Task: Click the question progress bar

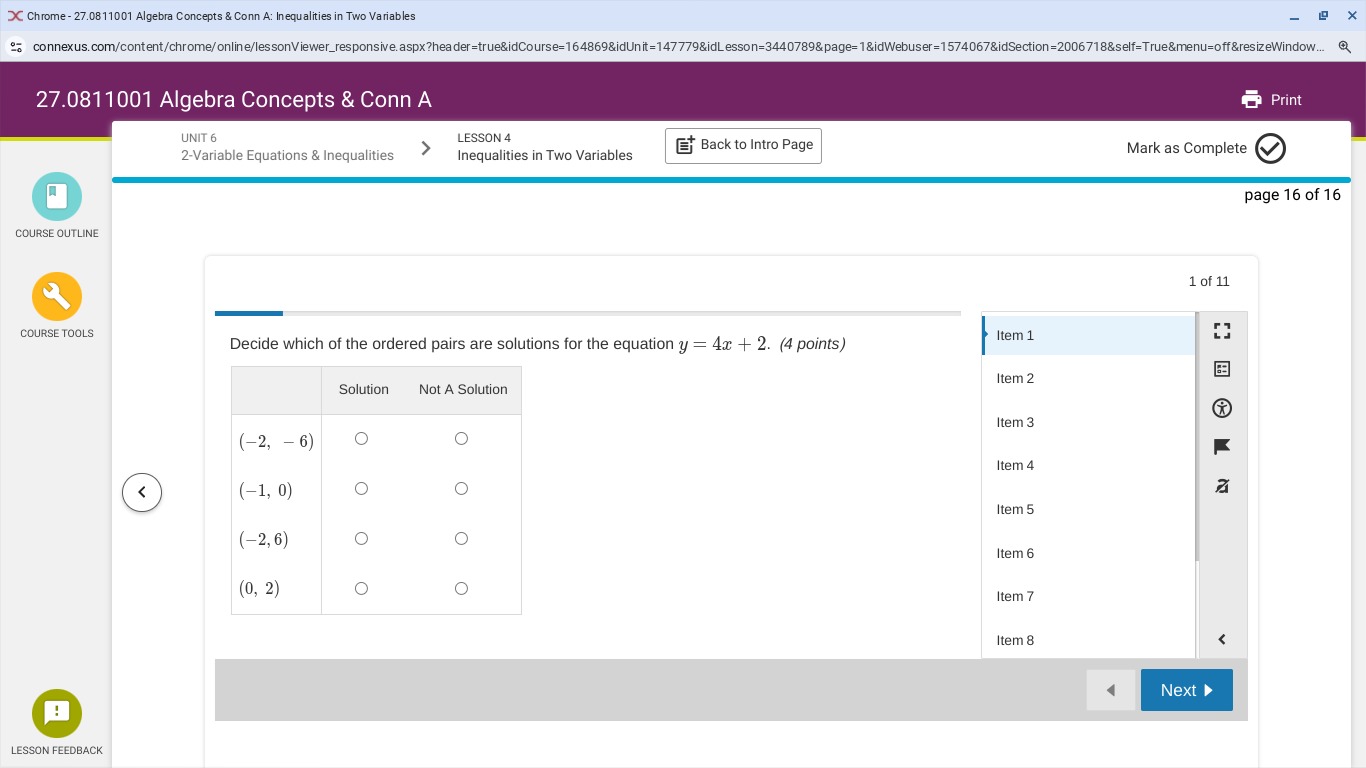Action: tap(588, 313)
